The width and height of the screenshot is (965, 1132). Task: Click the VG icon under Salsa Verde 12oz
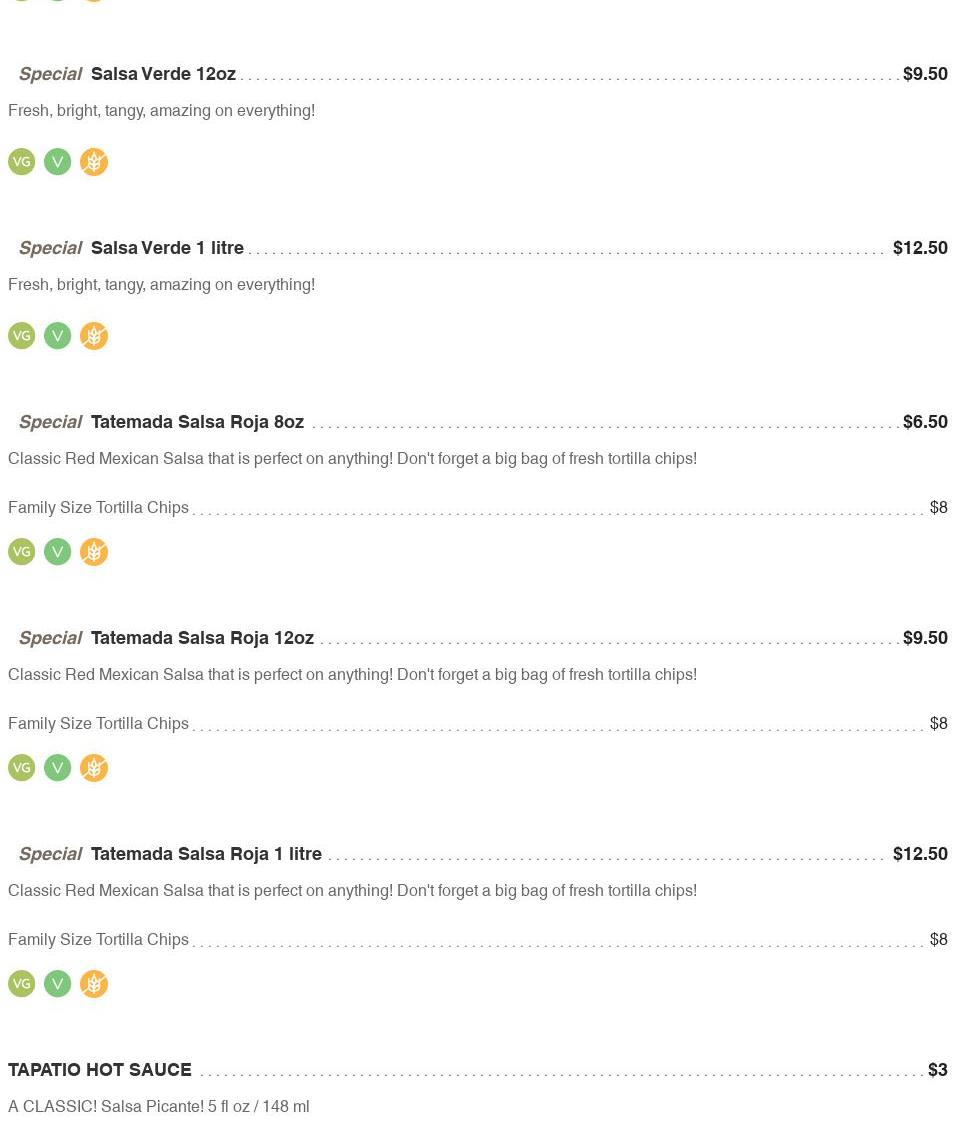pos(21,162)
